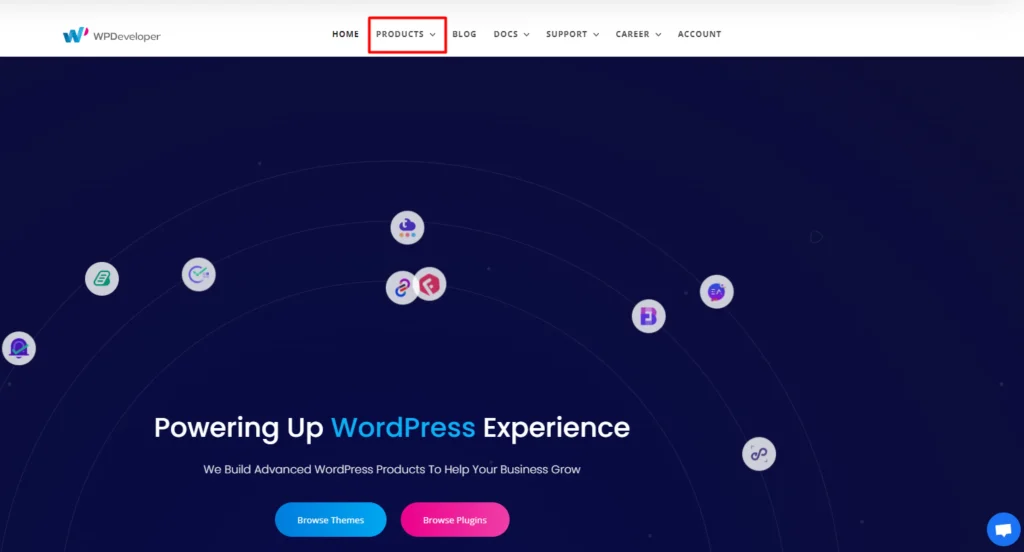Click the green document plugin icon
The height and width of the screenshot is (552, 1024).
pos(102,279)
